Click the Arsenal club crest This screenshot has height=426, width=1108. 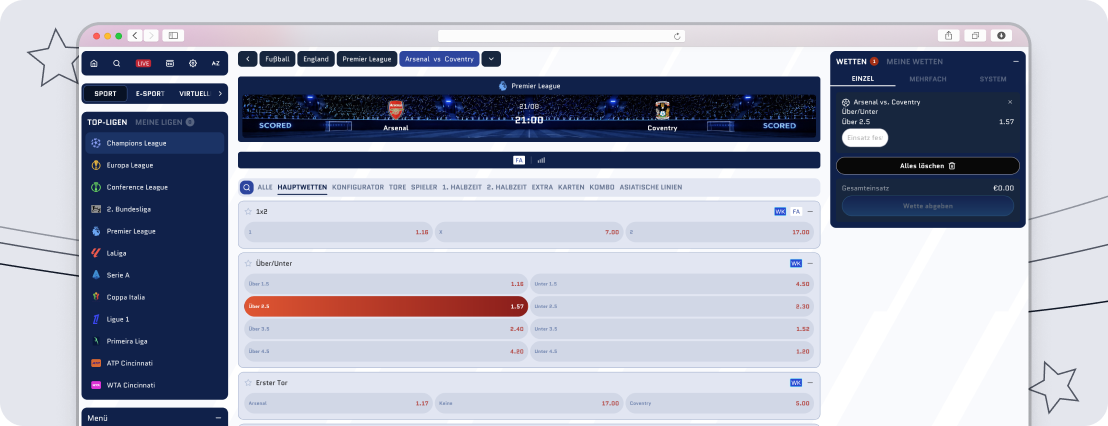coord(396,110)
